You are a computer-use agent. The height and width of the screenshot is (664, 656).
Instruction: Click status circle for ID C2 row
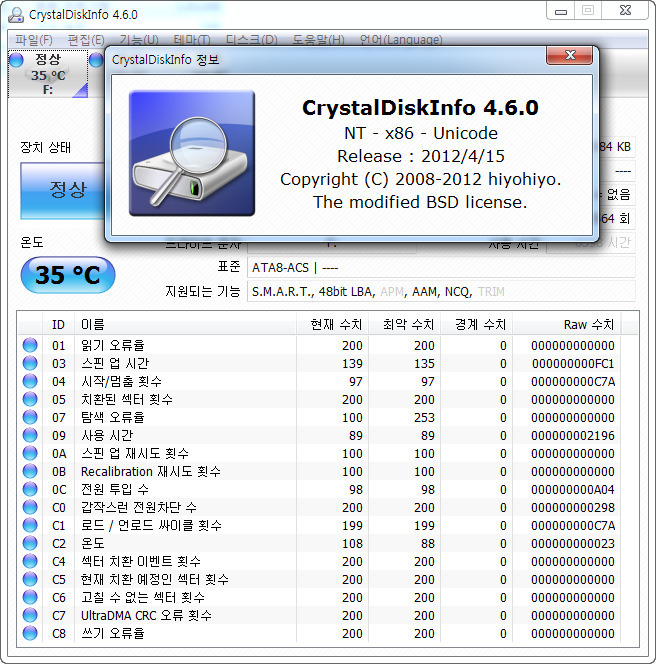[x=30, y=543]
